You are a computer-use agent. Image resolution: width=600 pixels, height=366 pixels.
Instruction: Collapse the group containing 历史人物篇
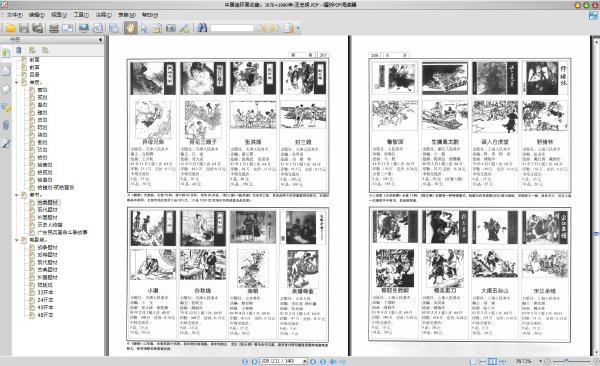(16, 195)
